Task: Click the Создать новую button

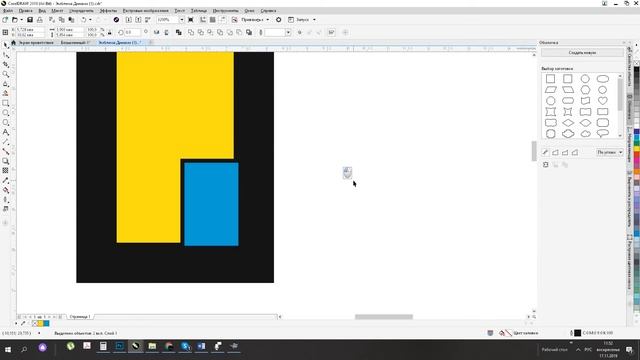Action: pos(582,53)
